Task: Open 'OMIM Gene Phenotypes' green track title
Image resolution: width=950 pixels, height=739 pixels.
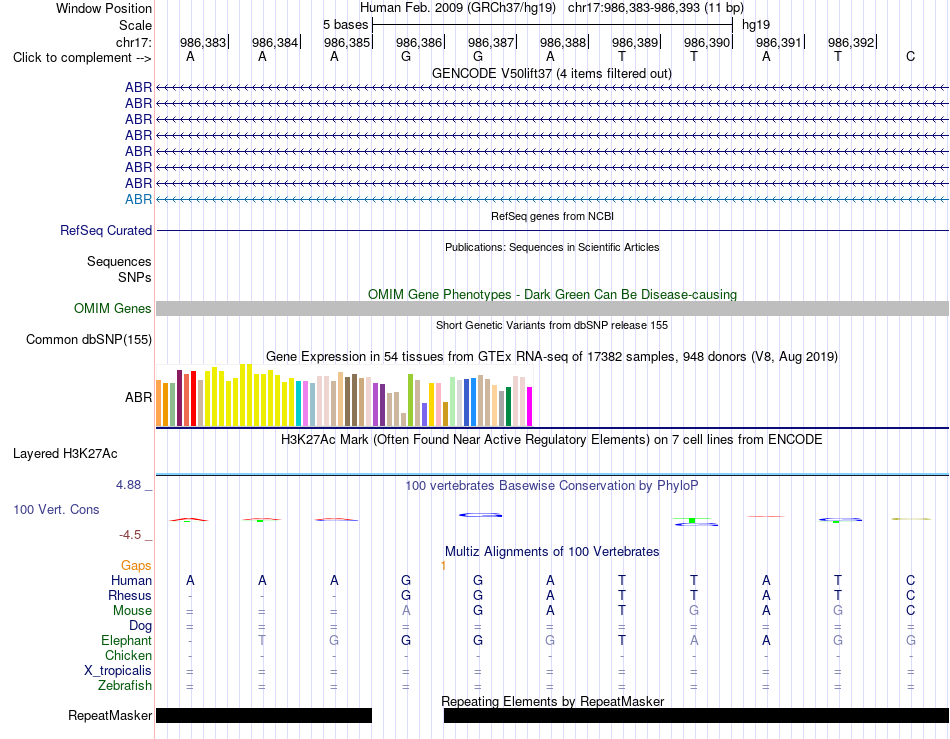Action: [552, 294]
